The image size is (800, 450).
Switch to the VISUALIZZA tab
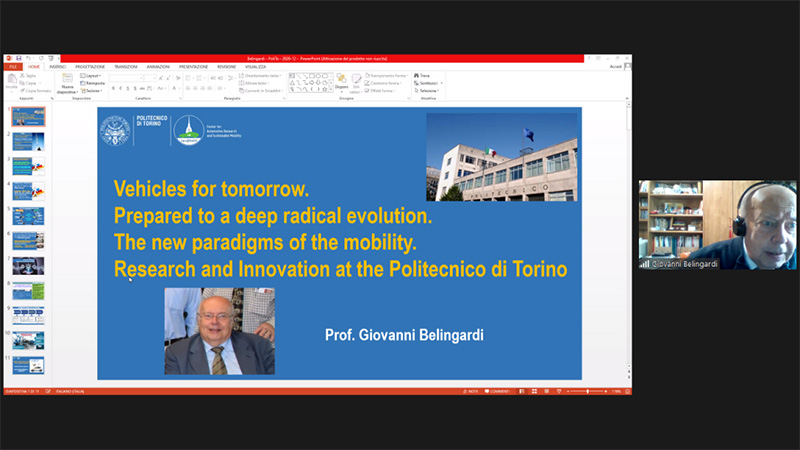[x=255, y=67]
